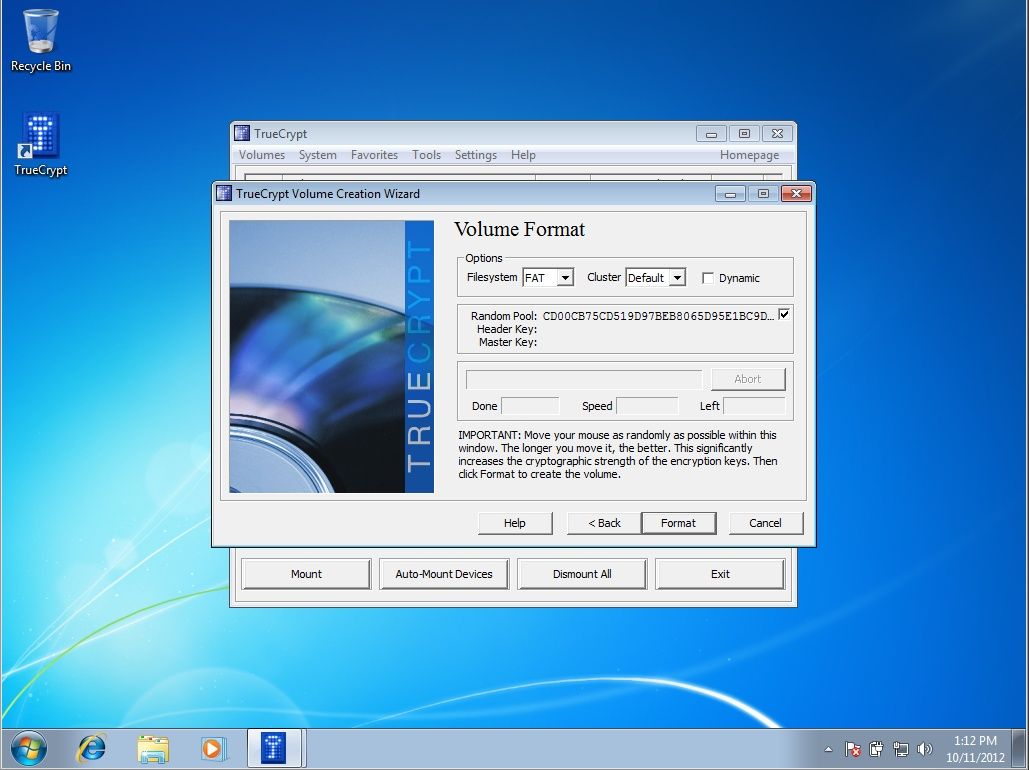The width and height of the screenshot is (1029, 770).
Task: Click the Master Key label
Action: point(507,342)
